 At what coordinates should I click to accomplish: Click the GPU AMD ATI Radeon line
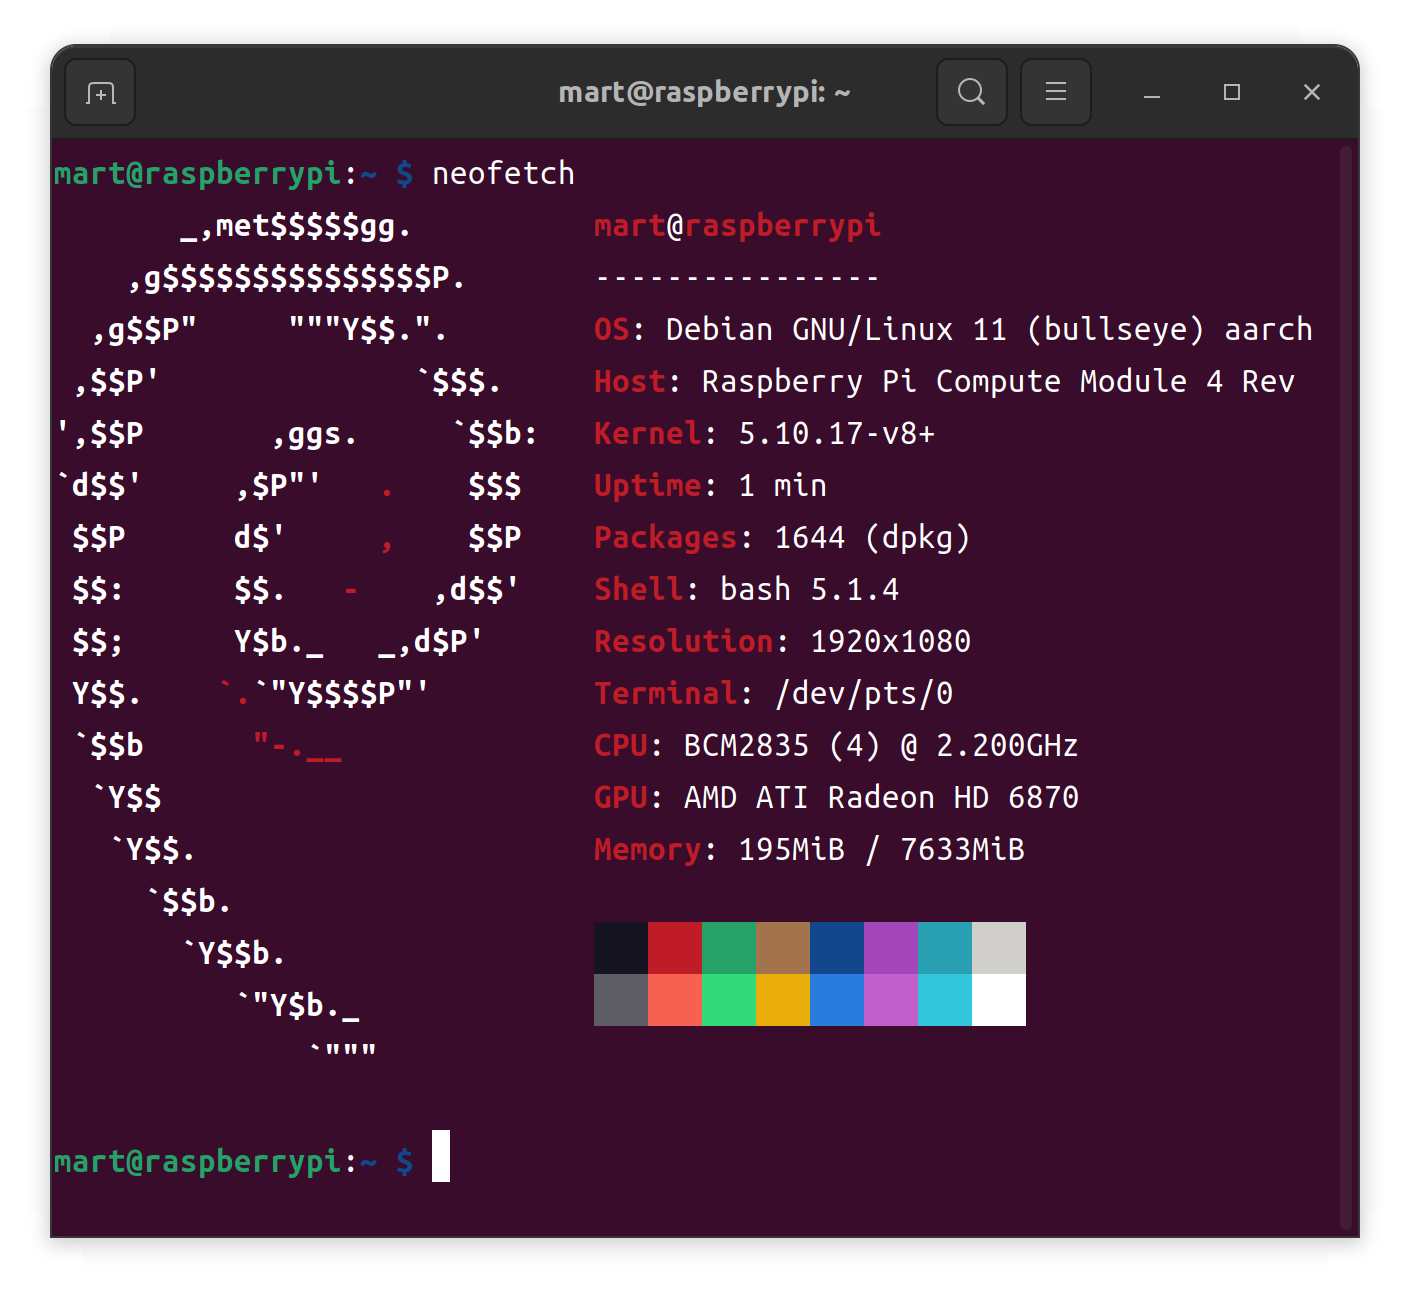point(836,798)
